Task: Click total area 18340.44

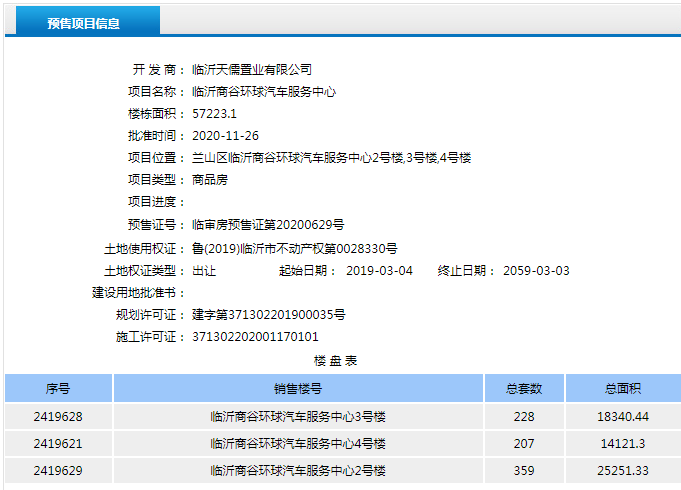Action: click(x=623, y=417)
